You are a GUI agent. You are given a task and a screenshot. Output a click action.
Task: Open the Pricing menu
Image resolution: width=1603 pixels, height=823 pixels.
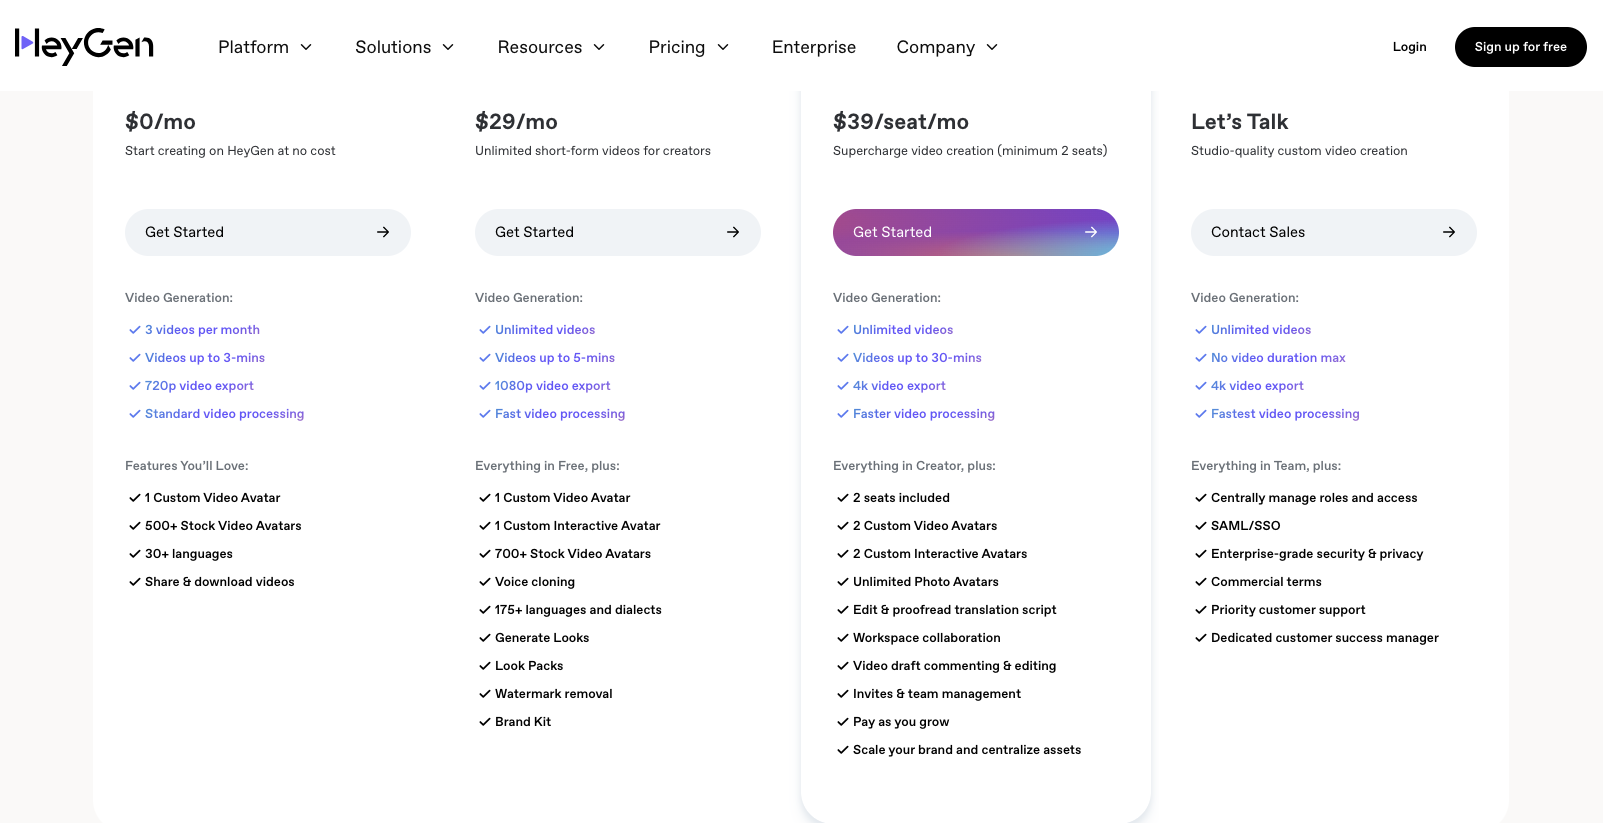(x=688, y=47)
